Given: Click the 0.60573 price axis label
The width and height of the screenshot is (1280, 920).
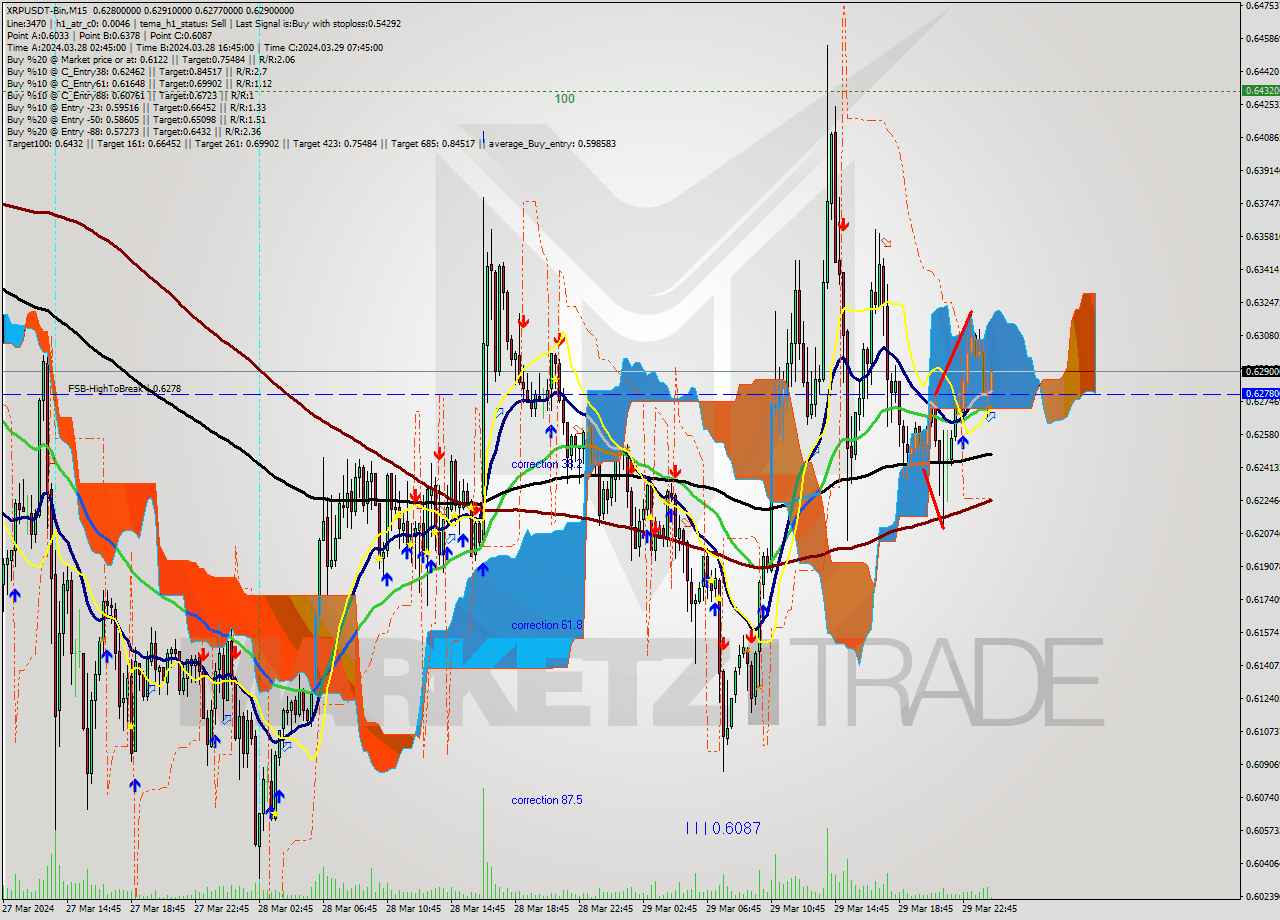Looking at the screenshot, I should tap(1262, 831).
